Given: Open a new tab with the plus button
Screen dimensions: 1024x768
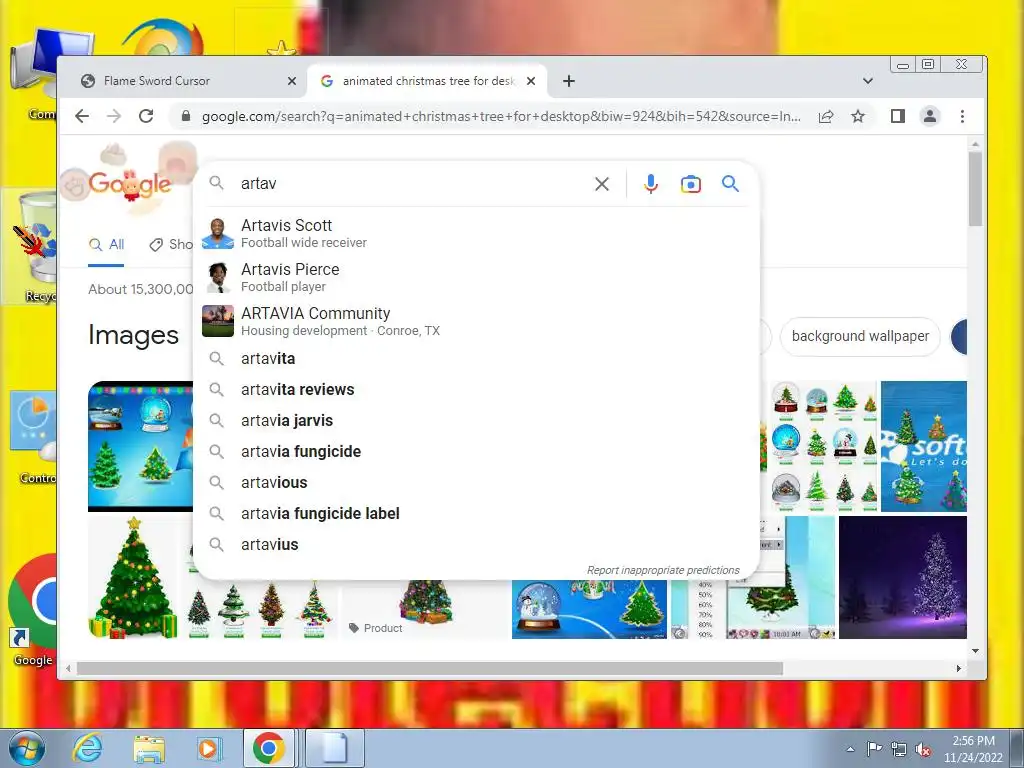Looking at the screenshot, I should tap(569, 81).
